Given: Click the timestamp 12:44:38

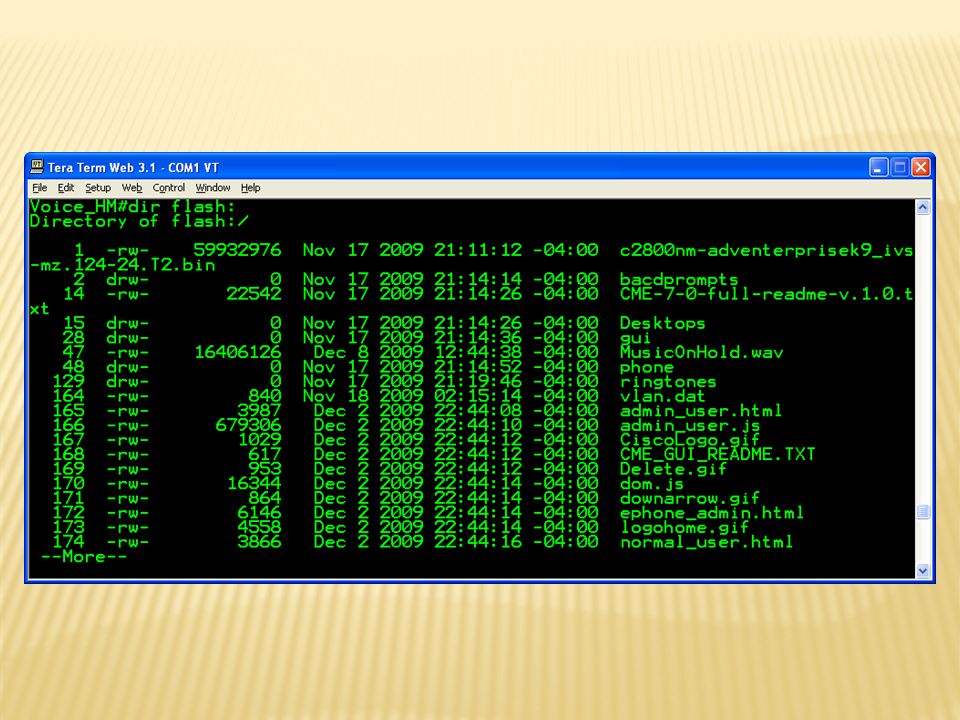Looking at the screenshot, I should click(x=478, y=353).
